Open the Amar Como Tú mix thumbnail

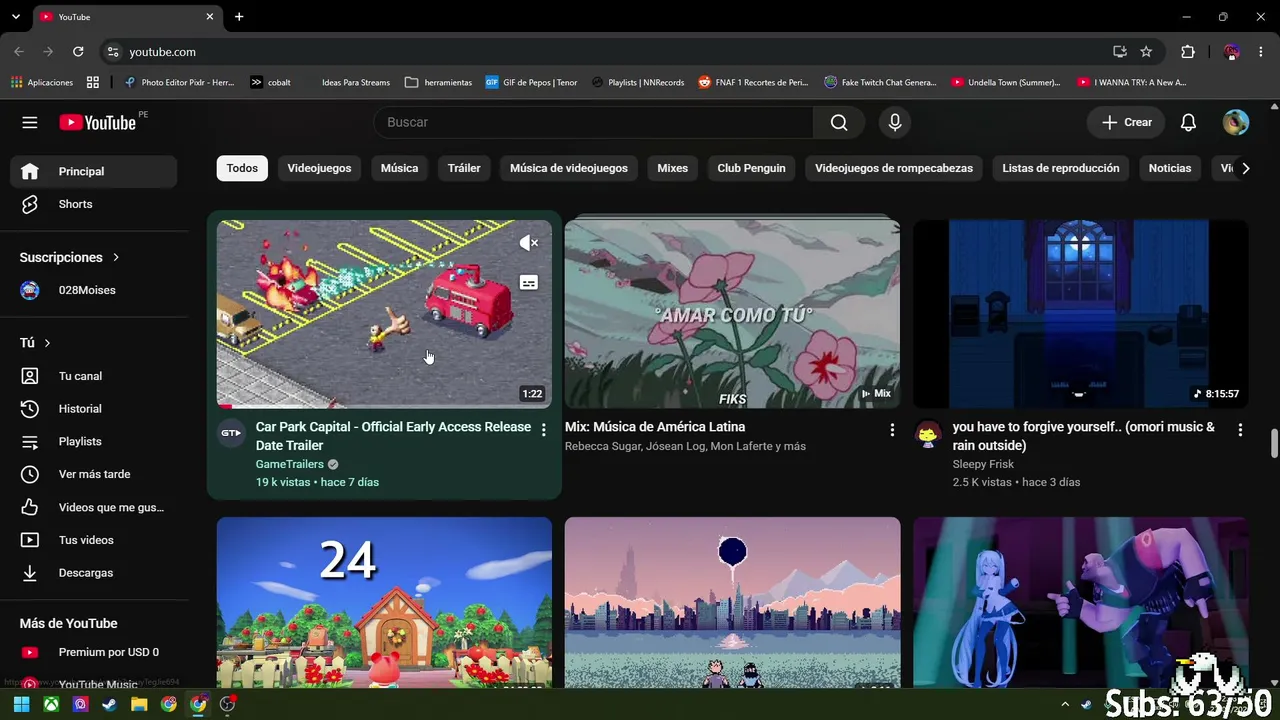pos(732,314)
